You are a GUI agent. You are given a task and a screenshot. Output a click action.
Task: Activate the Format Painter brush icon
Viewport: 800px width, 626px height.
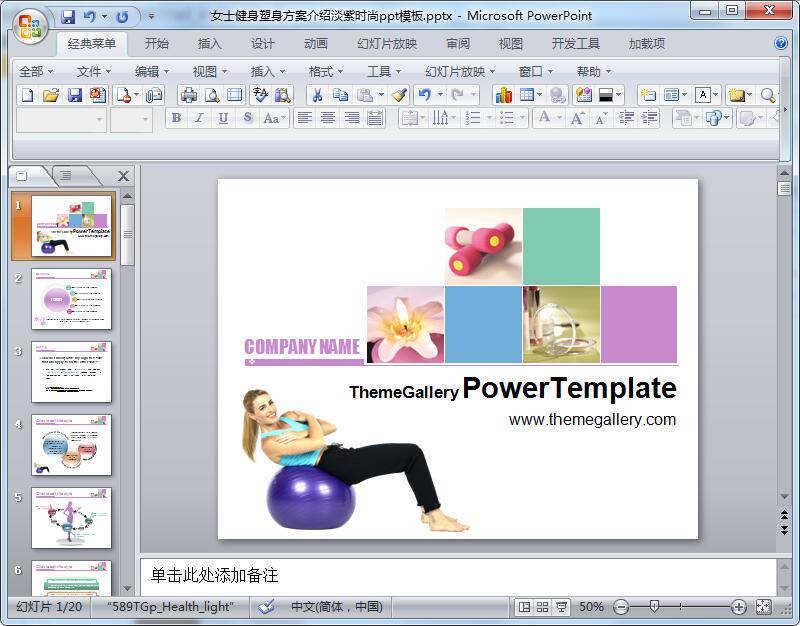pyautogui.click(x=399, y=95)
